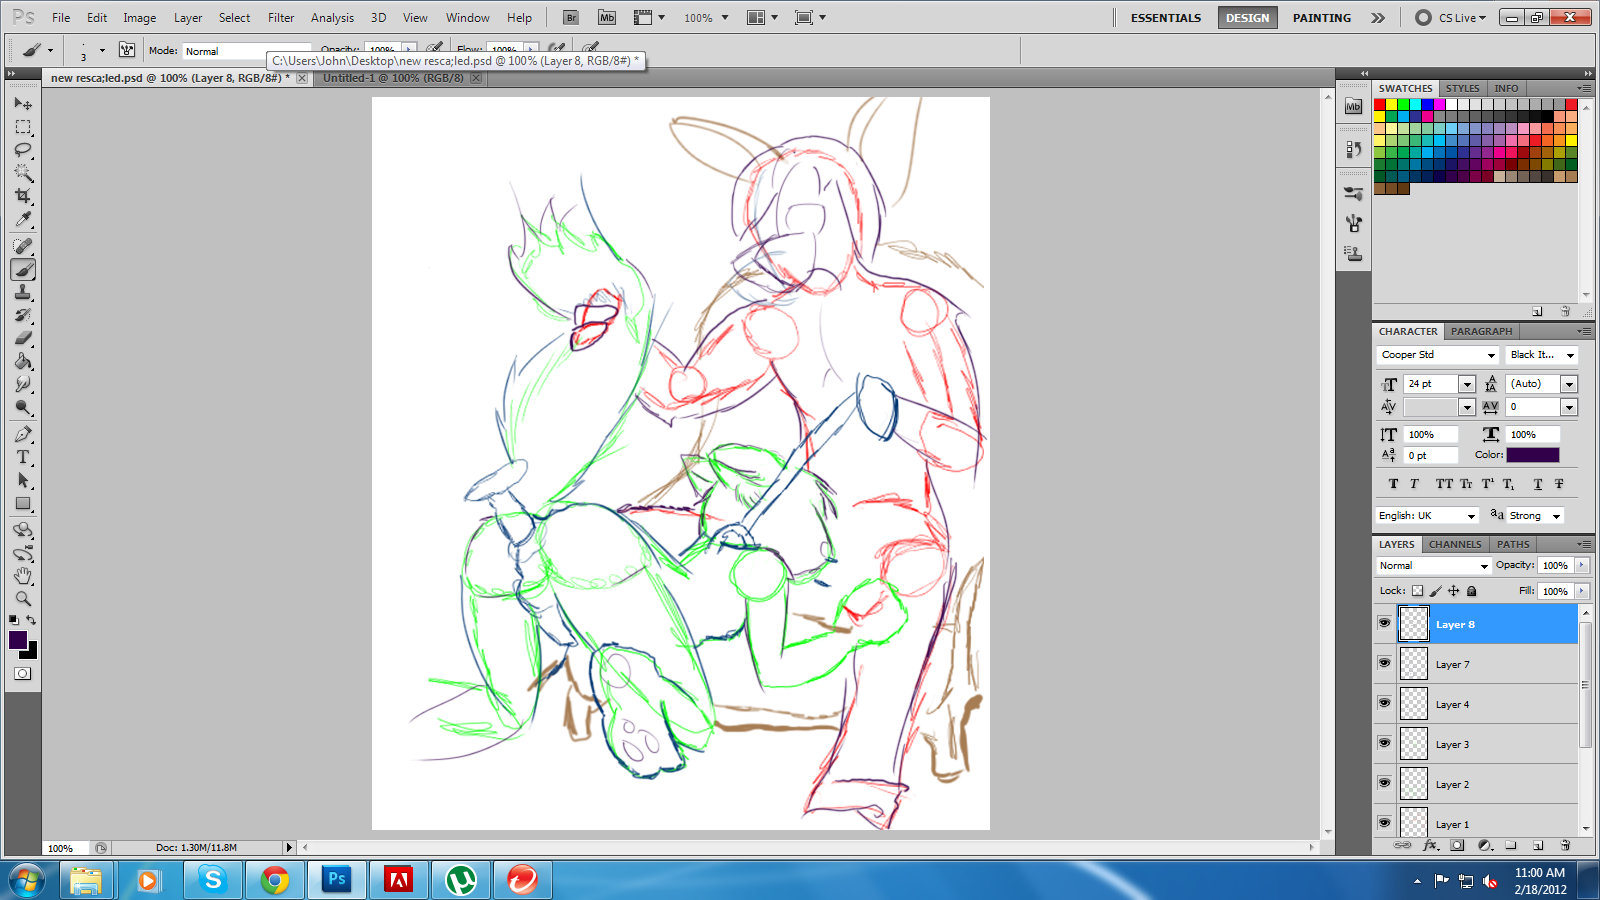
Task: Open the font family dropdown Cooper Std
Action: point(1491,355)
